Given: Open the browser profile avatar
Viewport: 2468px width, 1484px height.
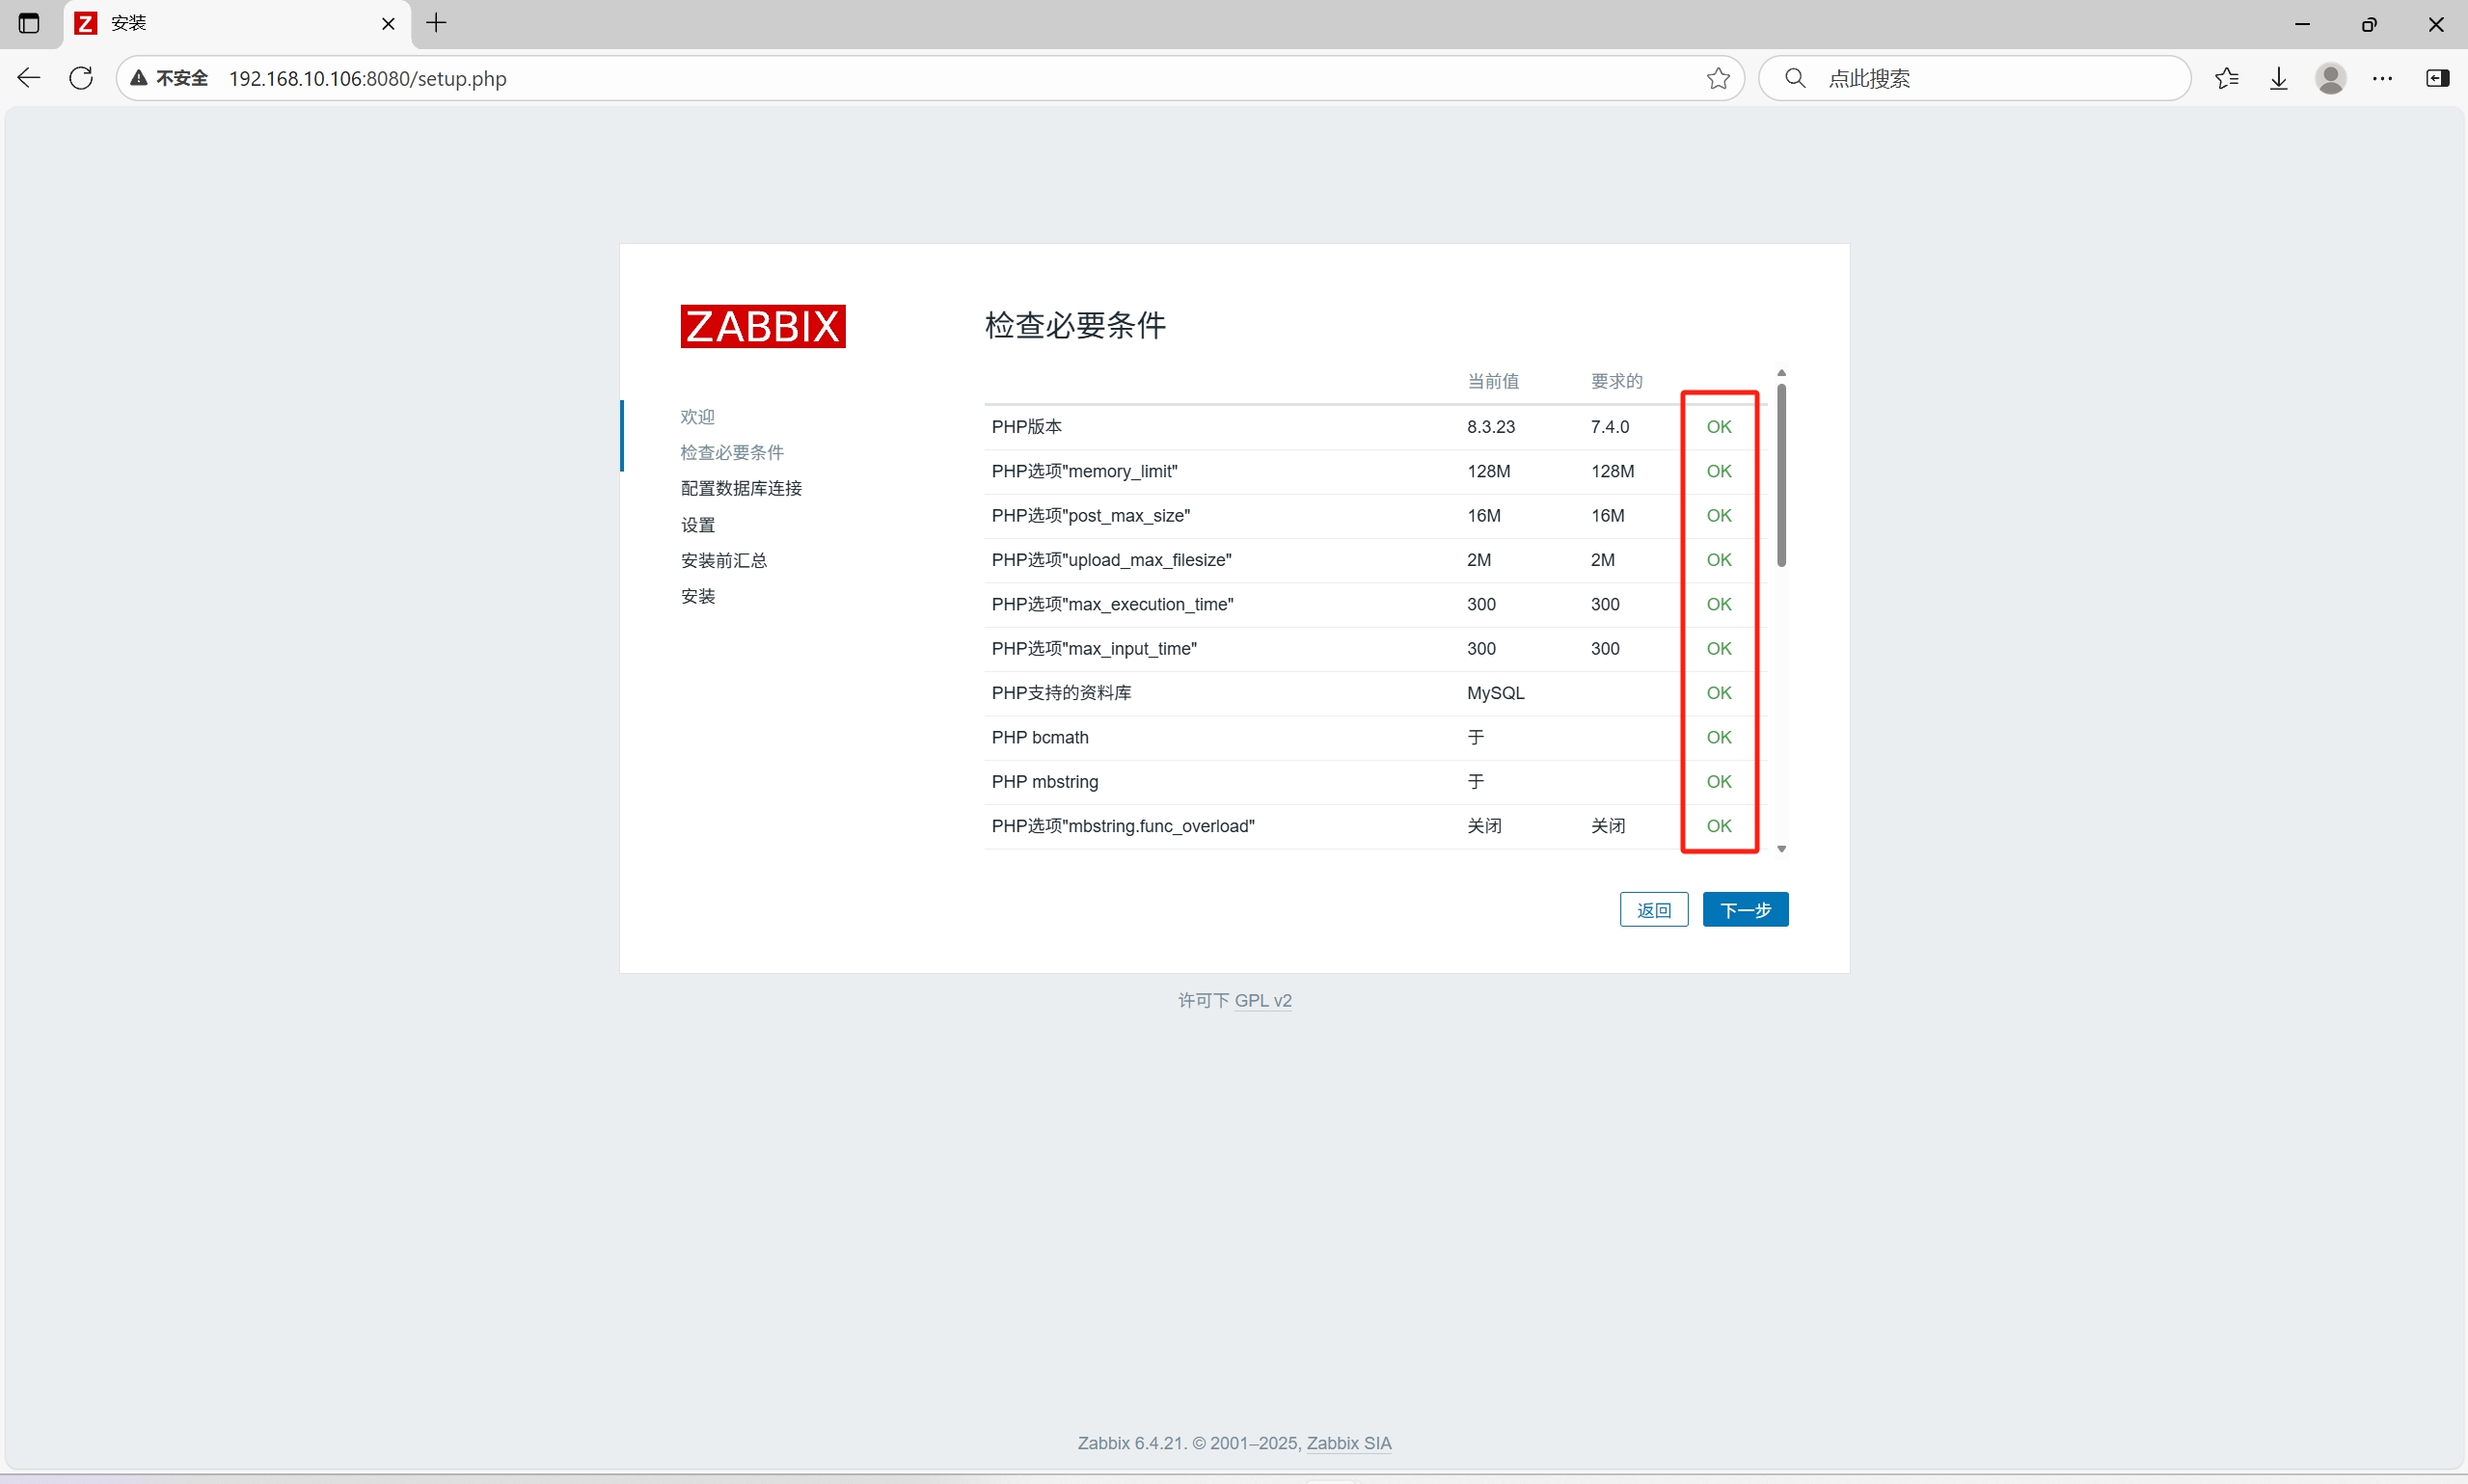Looking at the screenshot, I should [x=2331, y=78].
